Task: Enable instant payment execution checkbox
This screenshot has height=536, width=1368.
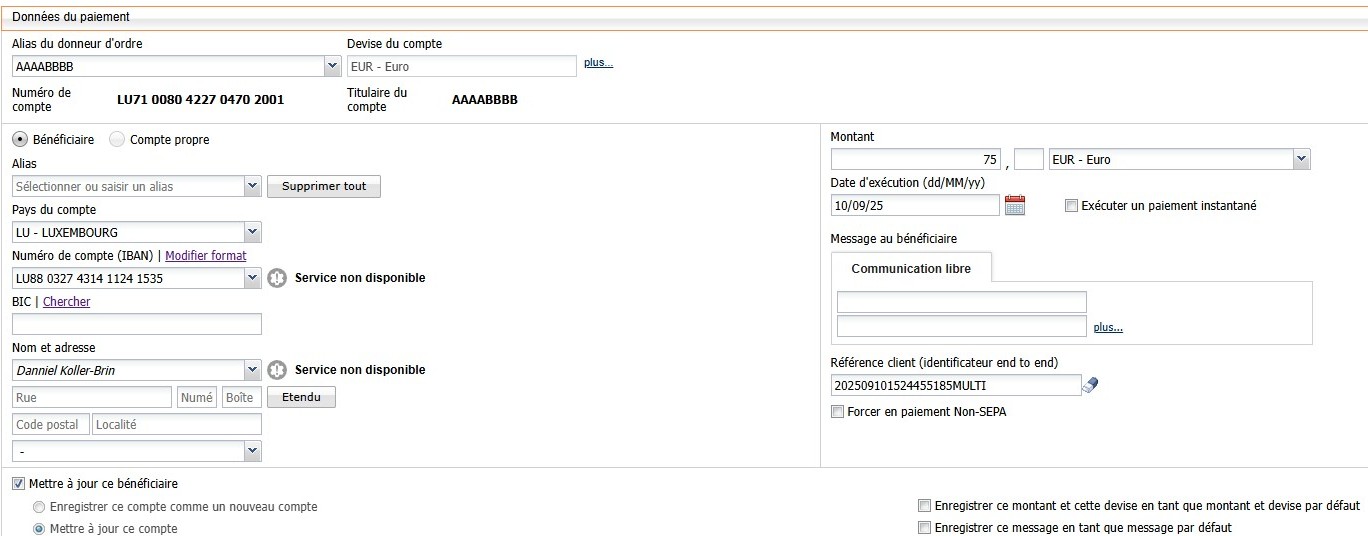Action: [1071, 206]
